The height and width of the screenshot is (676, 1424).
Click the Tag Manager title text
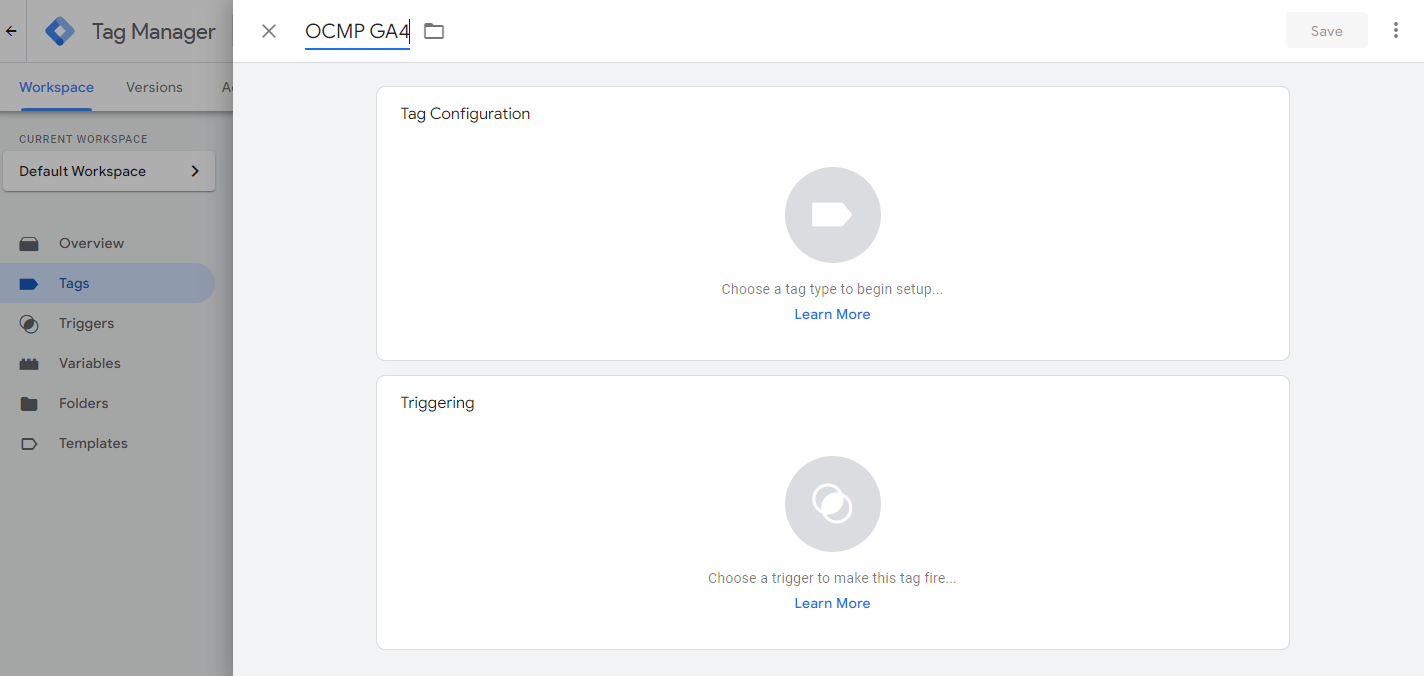point(154,31)
